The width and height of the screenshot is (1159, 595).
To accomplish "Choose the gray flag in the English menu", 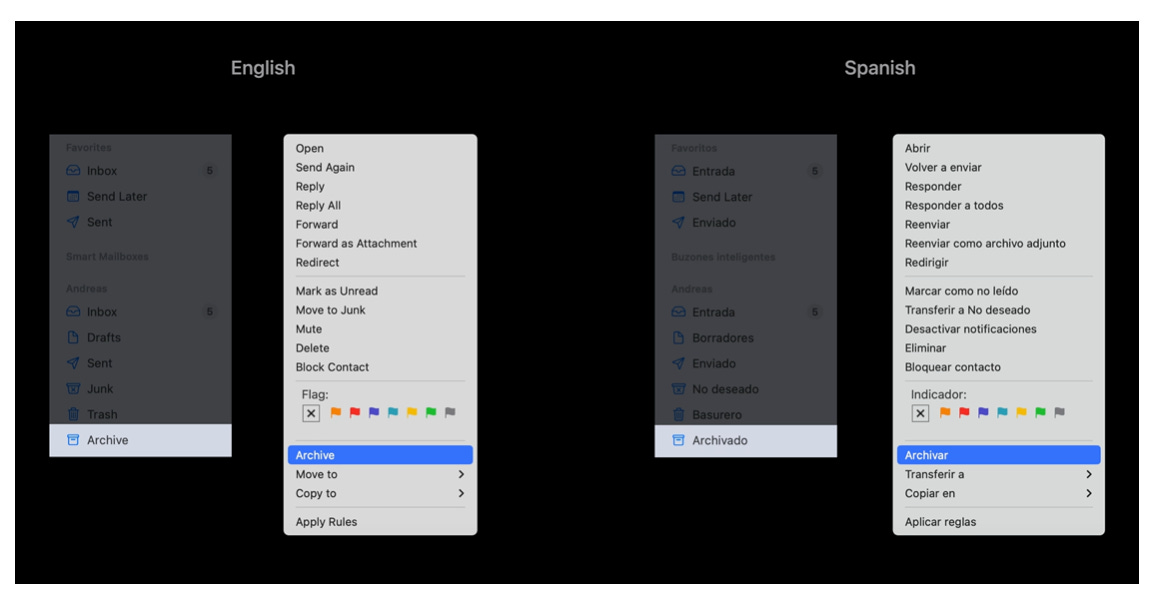I will point(450,412).
